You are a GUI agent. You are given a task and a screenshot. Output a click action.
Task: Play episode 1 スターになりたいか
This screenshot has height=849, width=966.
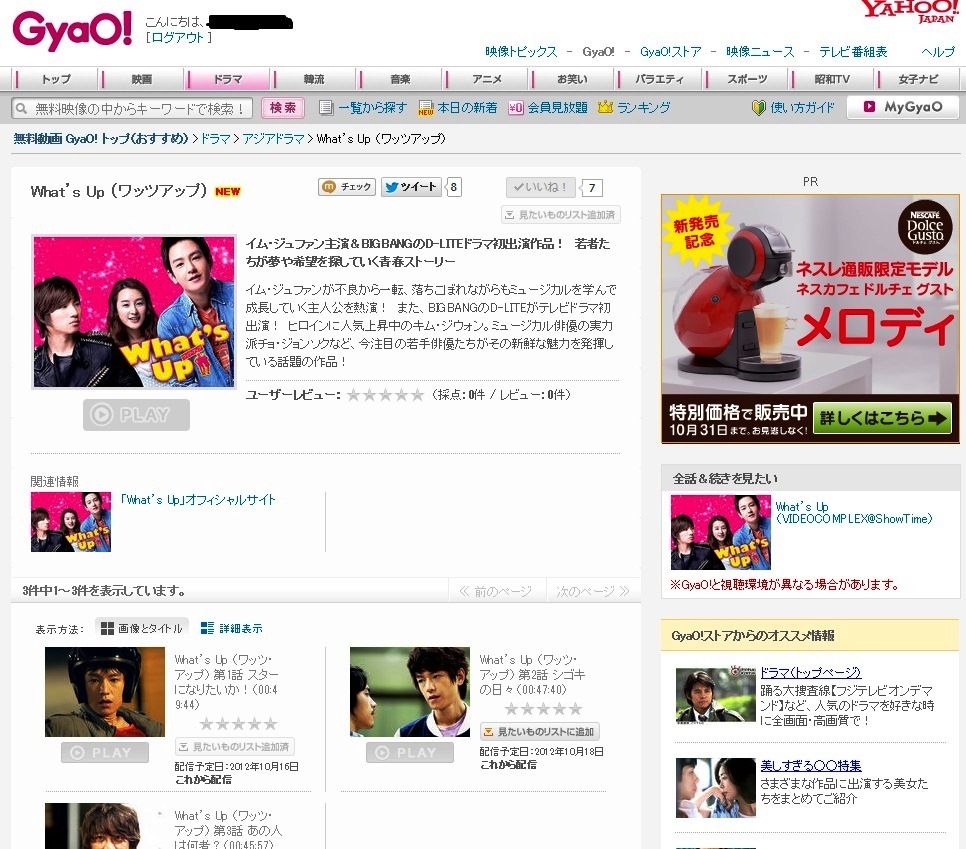tap(105, 752)
